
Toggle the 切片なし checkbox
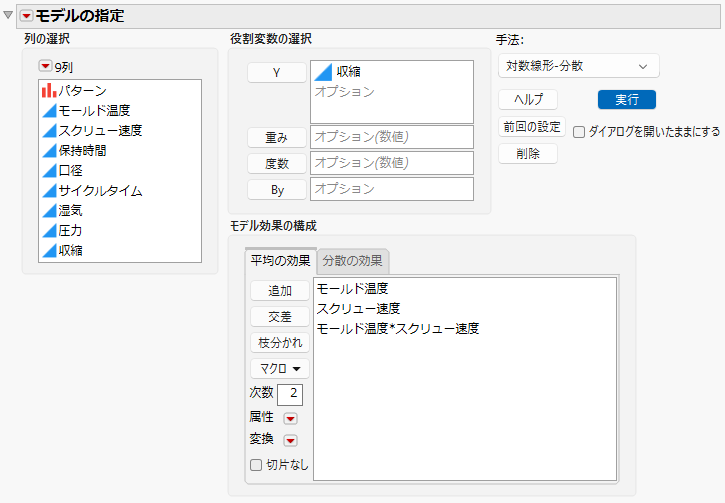(x=256, y=465)
